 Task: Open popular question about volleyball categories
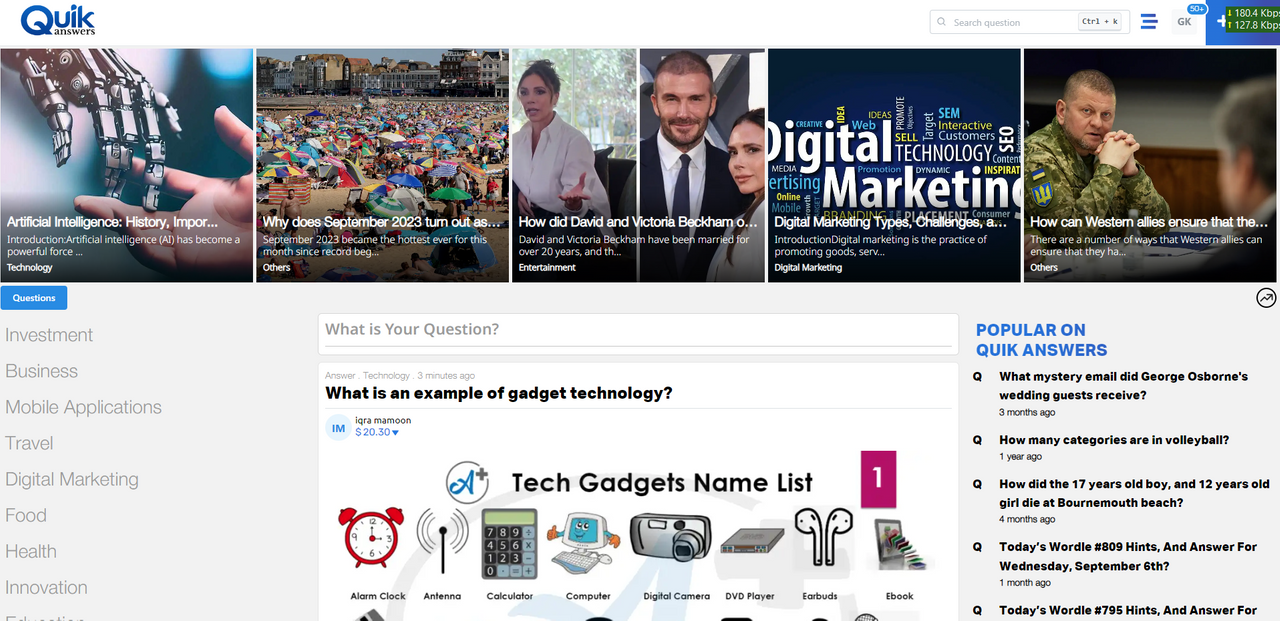pos(1114,440)
